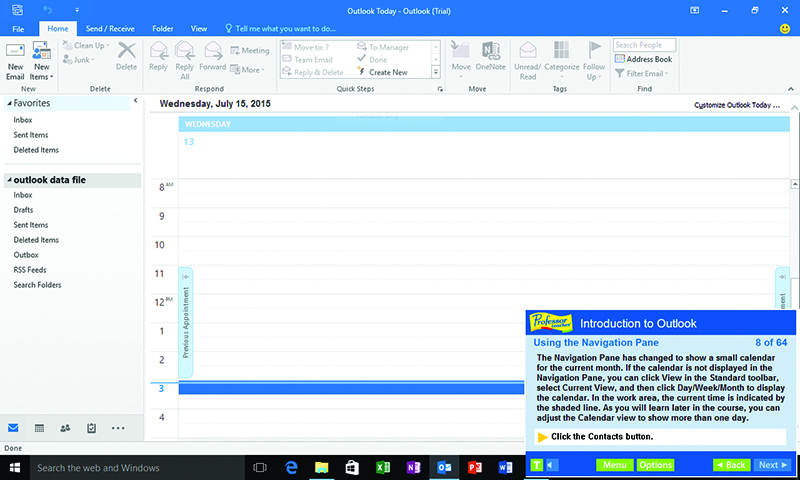Viewport: 800px width, 480px height.
Task: Select the Home tab
Action: [58, 29]
